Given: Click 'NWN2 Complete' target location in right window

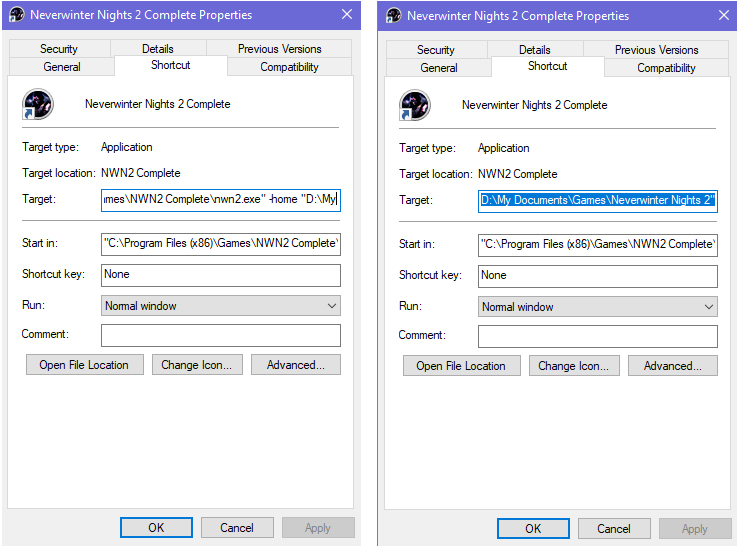Looking at the screenshot, I should coord(517,174).
